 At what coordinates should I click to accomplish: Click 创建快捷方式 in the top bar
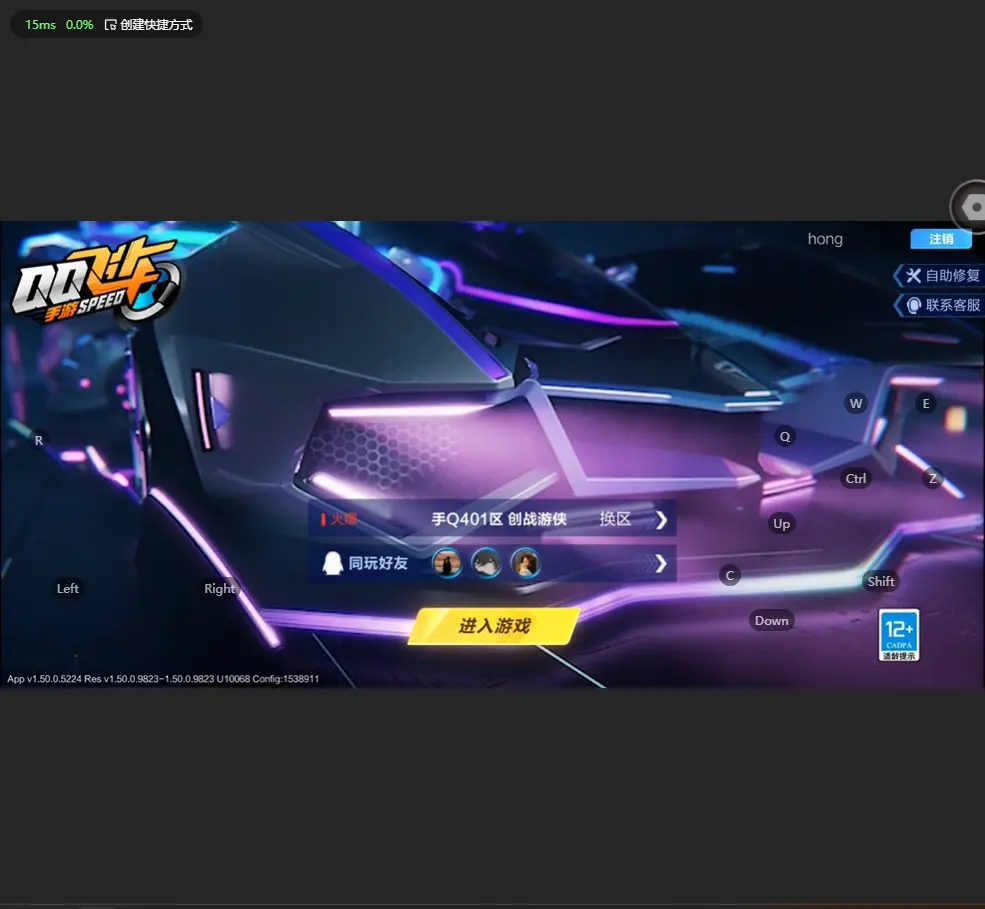(x=156, y=24)
